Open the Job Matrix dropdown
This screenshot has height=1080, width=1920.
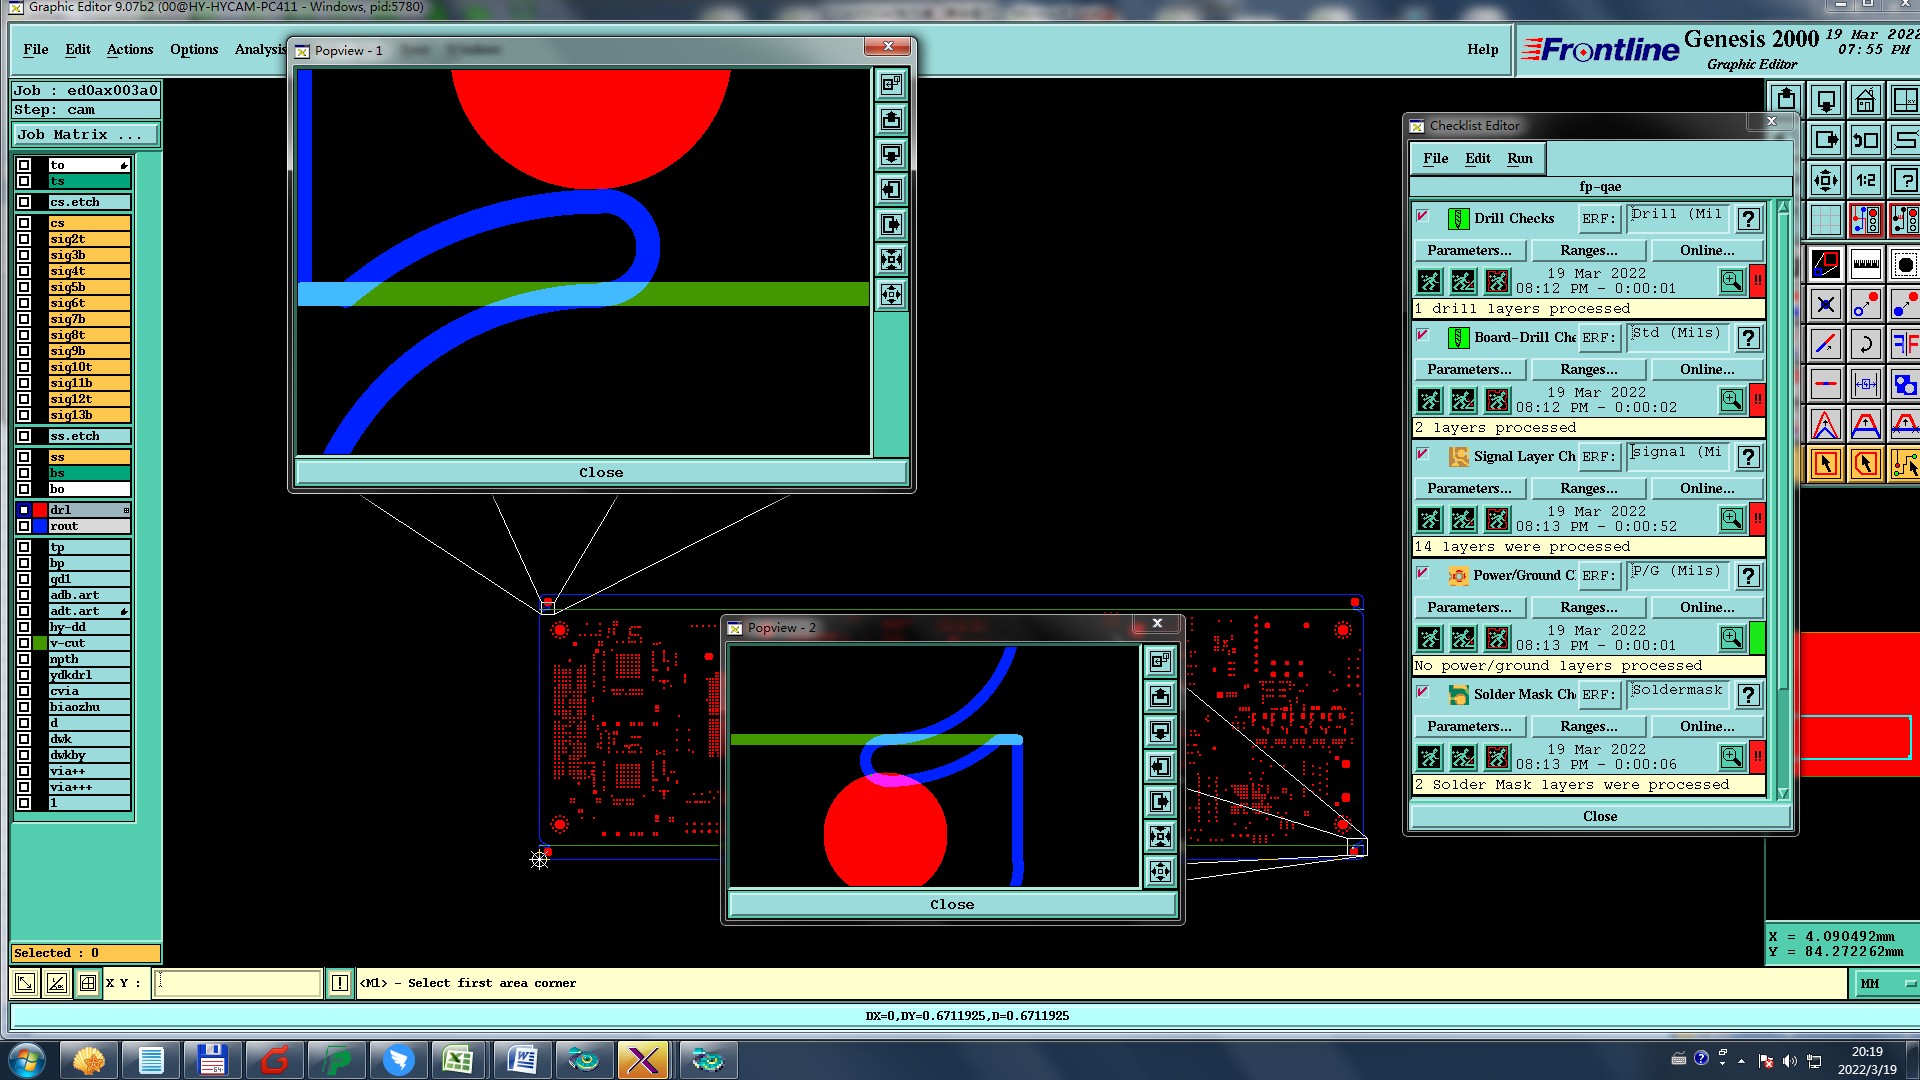85,134
